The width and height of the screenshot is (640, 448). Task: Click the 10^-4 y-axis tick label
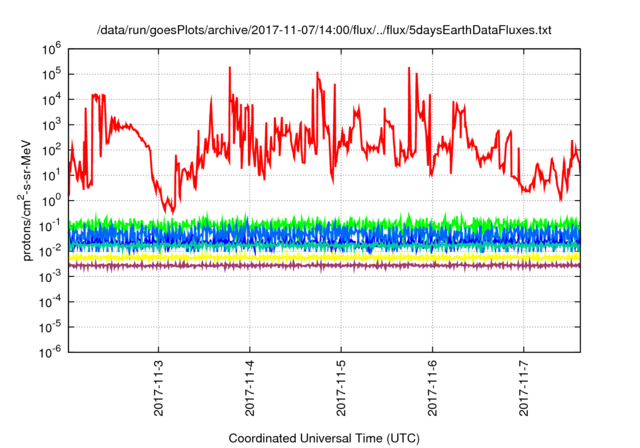point(50,302)
